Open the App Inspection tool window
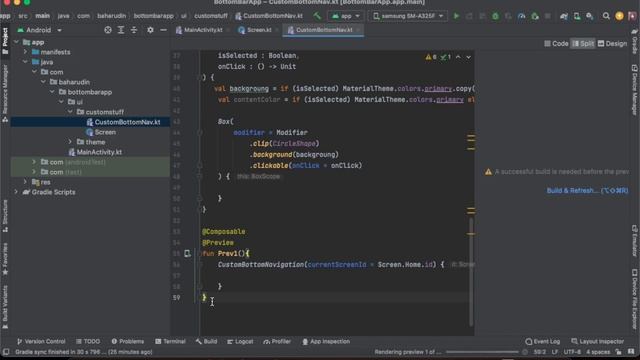 tap(326, 341)
